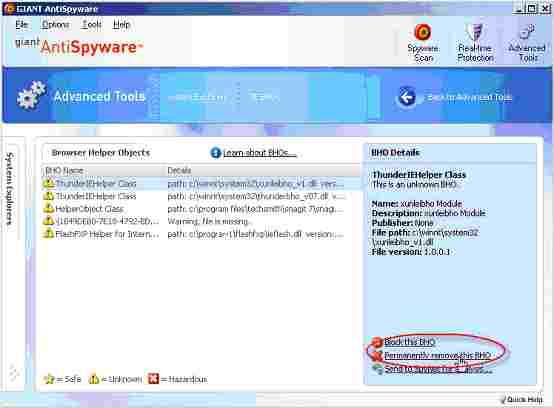Click the Send to SpyNet link
This screenshot has width=554, height=408.
point(438,369)
